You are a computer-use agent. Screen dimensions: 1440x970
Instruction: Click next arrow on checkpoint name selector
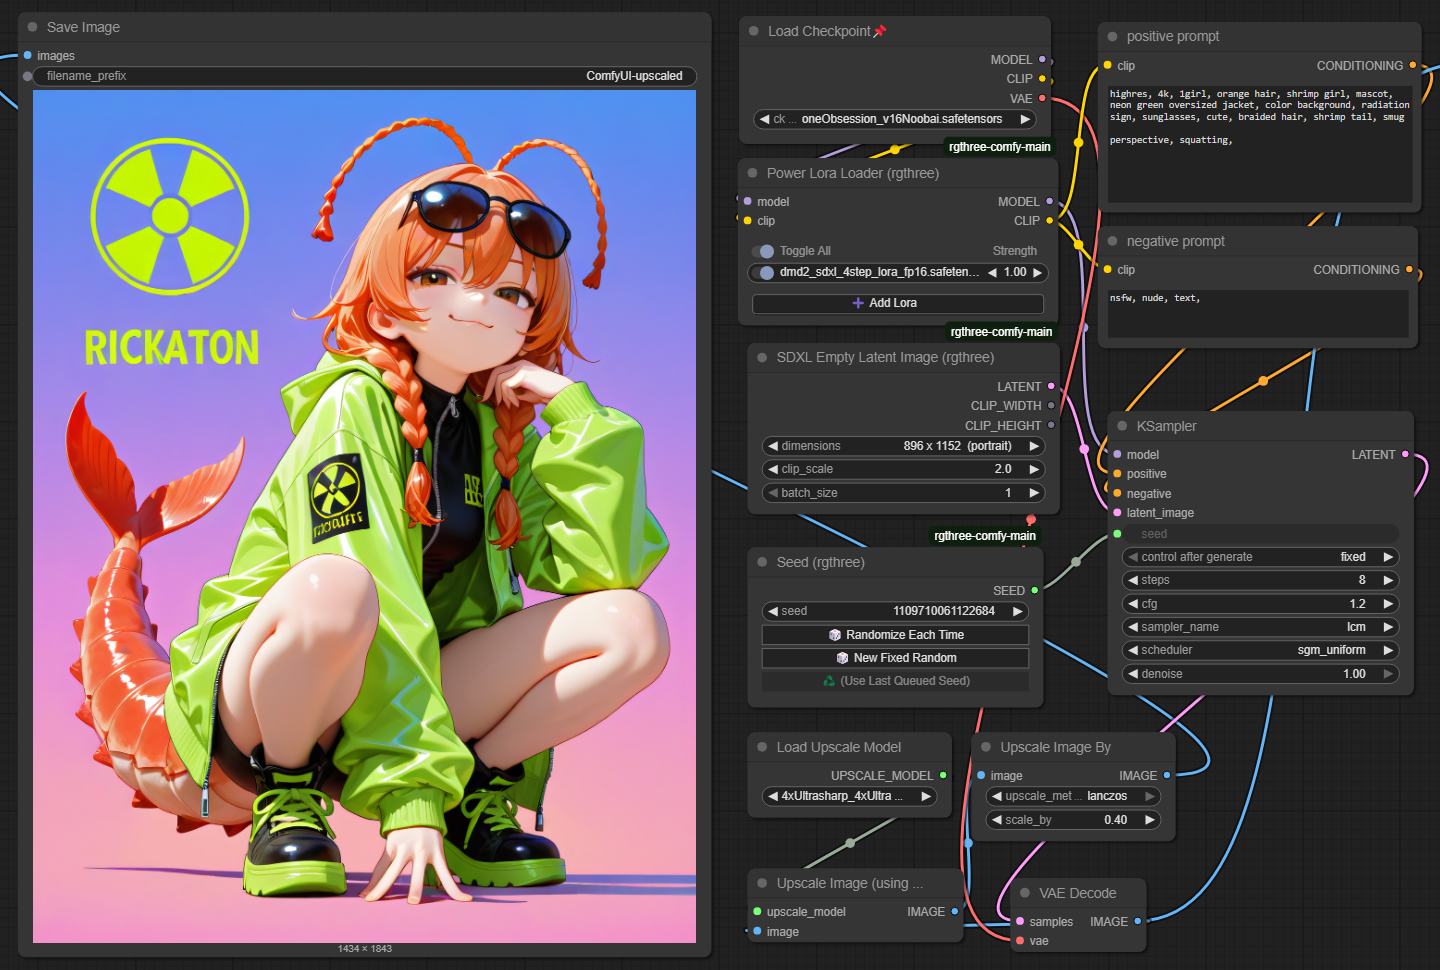tap(1025, 119)
